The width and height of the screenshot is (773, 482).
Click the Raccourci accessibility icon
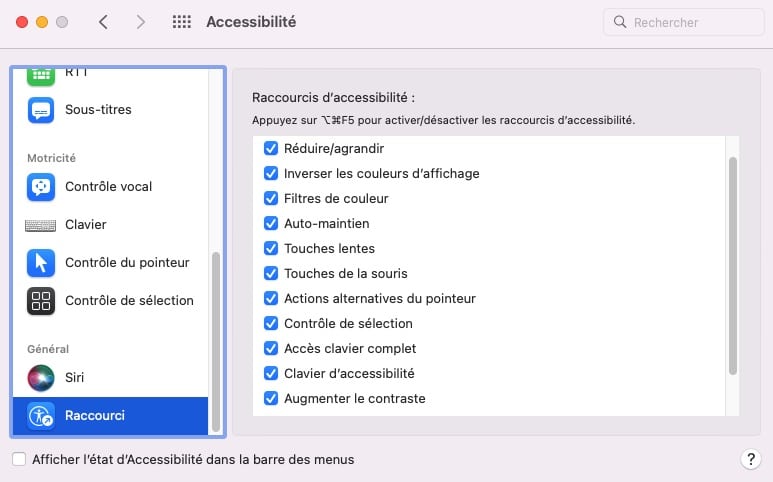[x=41, y=416]
